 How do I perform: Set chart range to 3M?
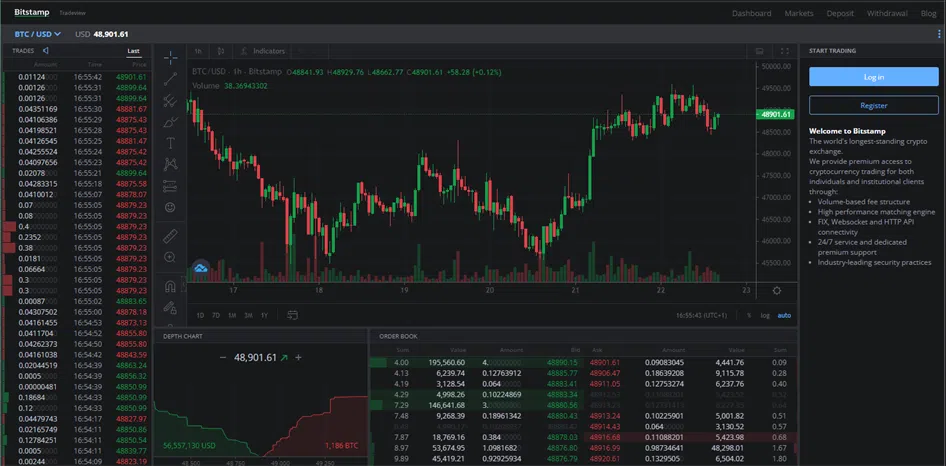point(248,315)
